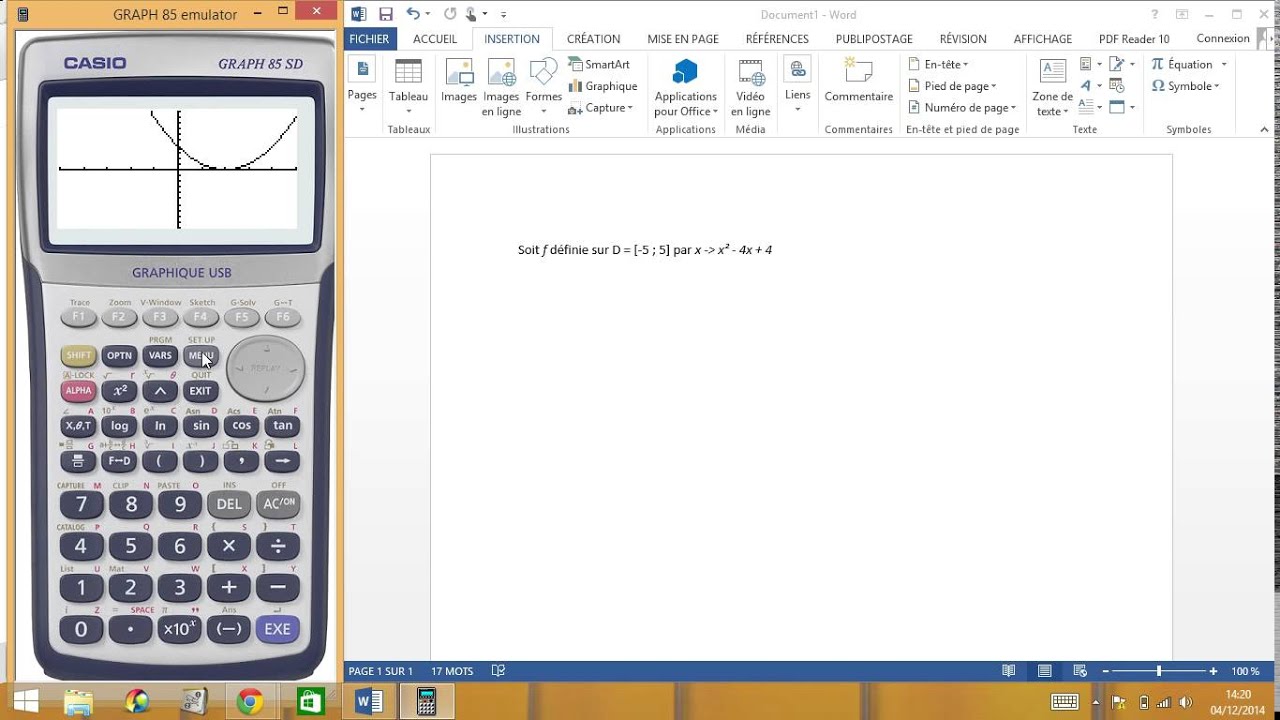Open the Pages dropdown
Screen dimensions: 1280x720
pos(362,84)
